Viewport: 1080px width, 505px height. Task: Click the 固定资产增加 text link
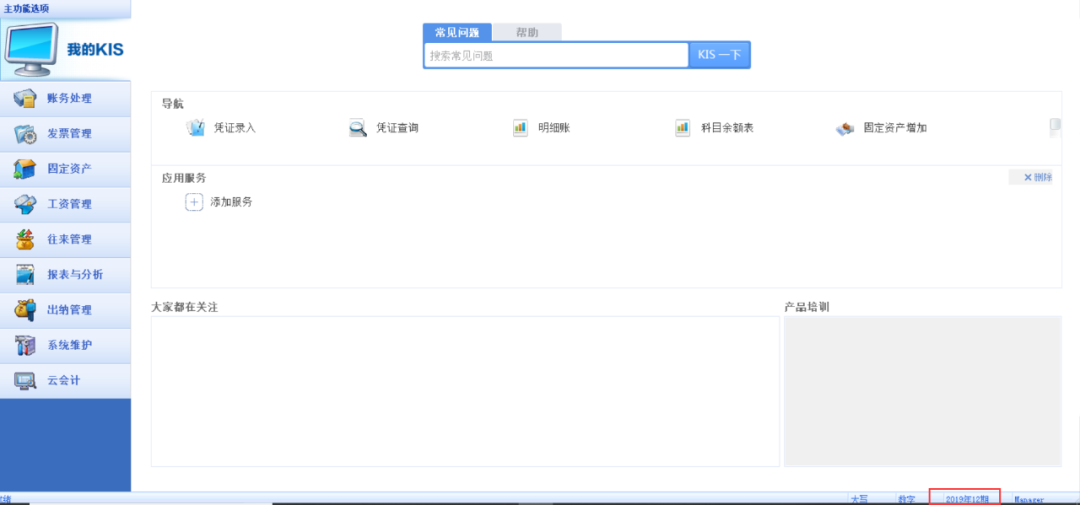point(895,128)
